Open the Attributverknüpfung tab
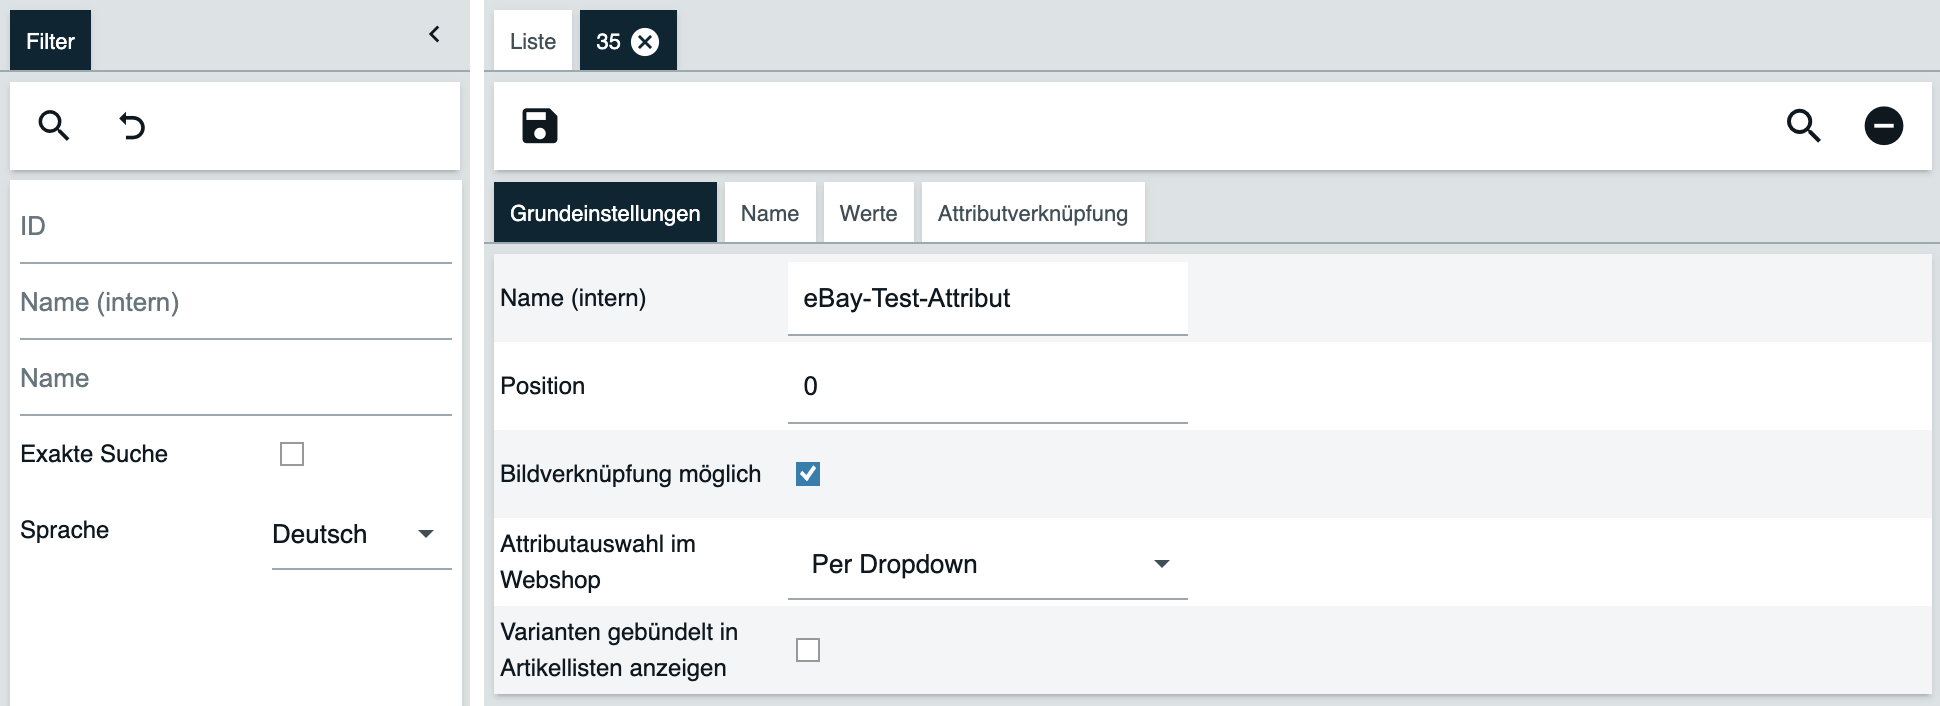 1032,213
